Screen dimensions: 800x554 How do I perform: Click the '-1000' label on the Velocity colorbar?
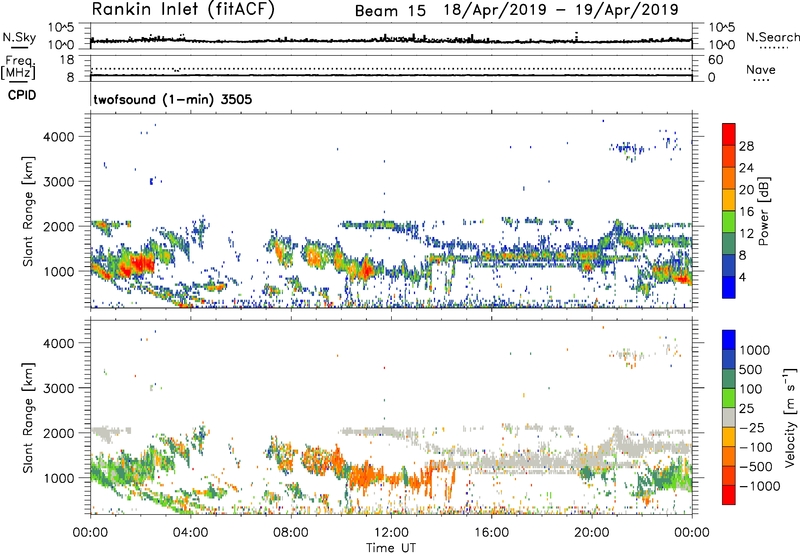pyautogui.click(x=759, y=486)
